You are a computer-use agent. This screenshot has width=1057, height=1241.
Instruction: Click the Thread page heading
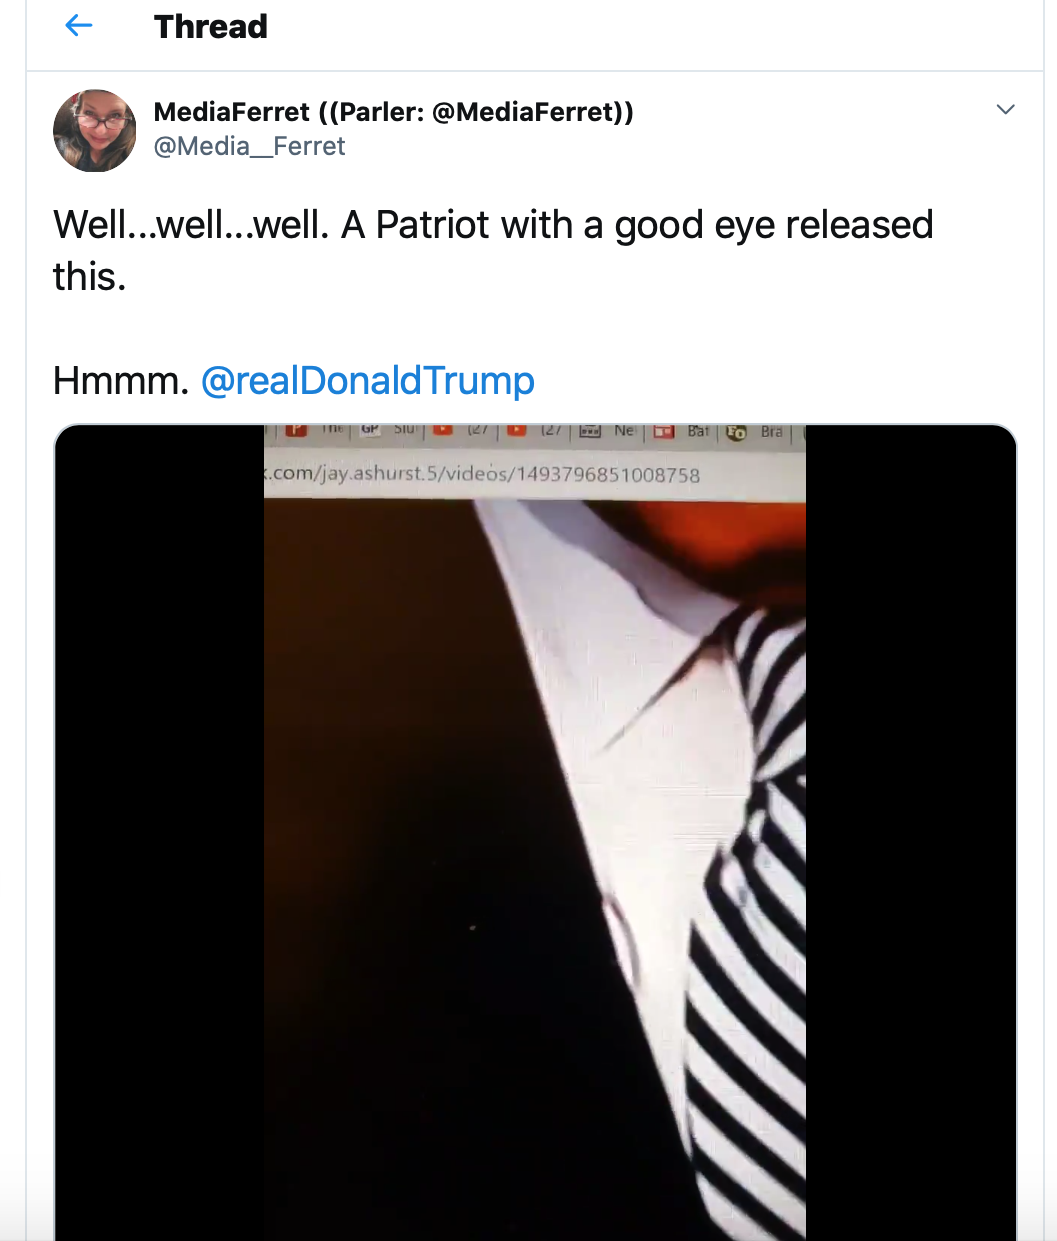pyautogui.click(x=211, y=27)
